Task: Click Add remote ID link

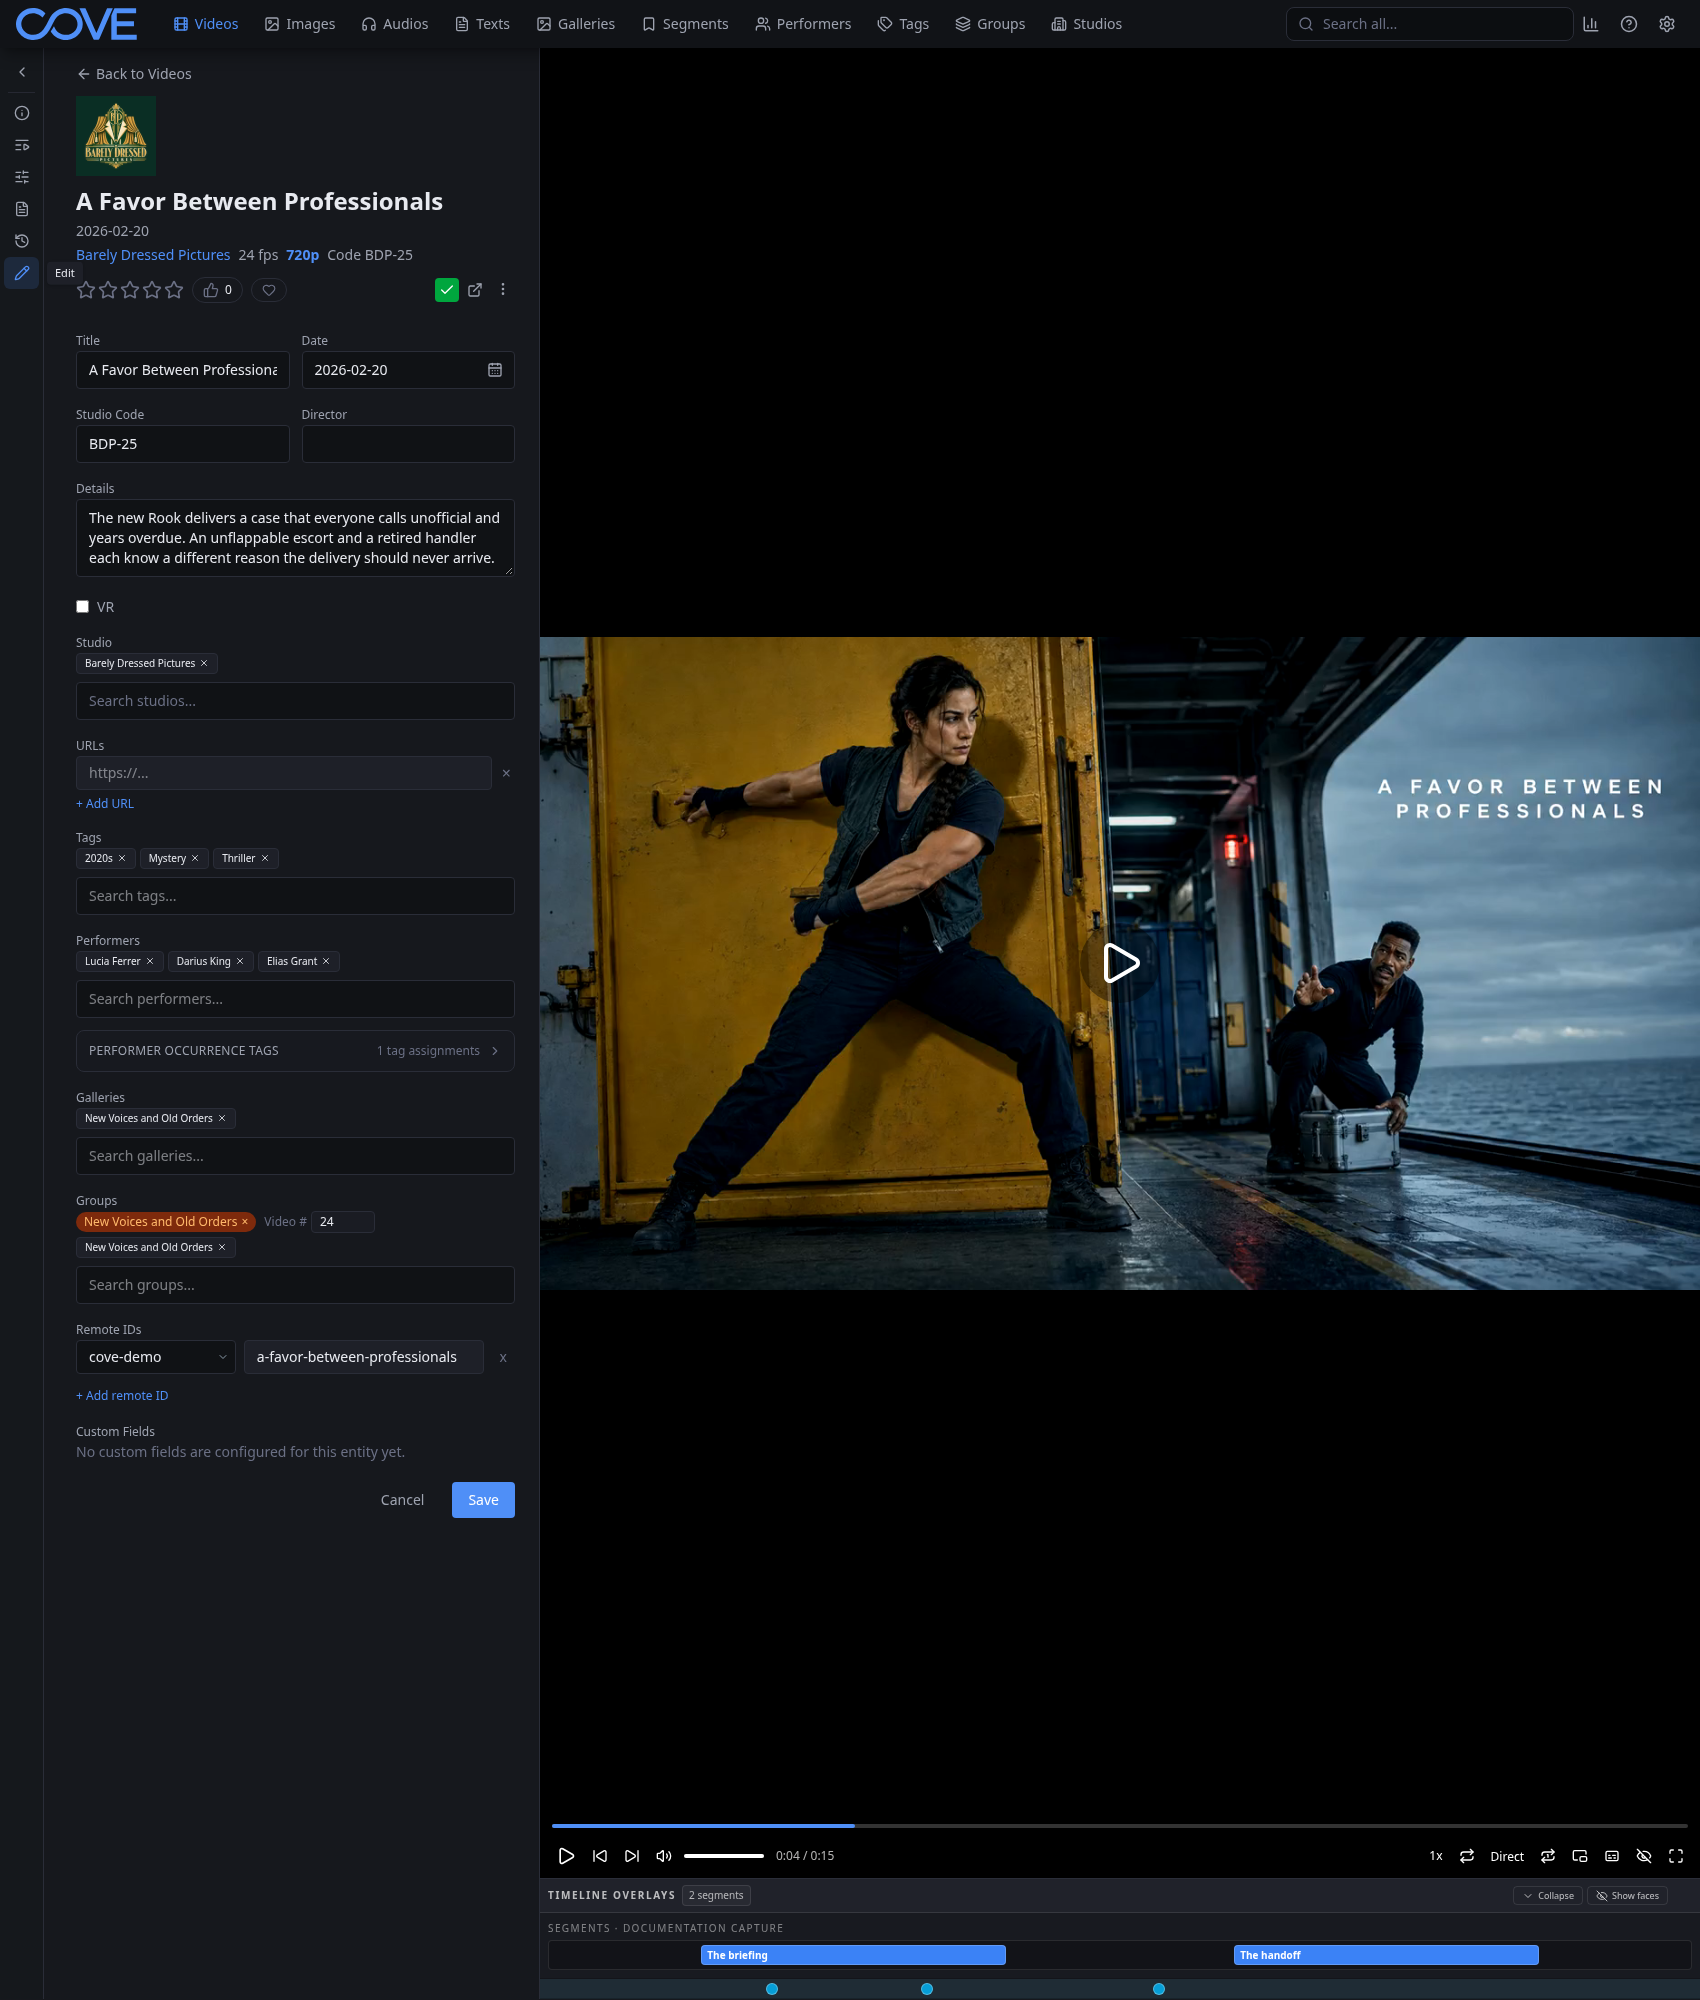Action: pos(122,1396)
